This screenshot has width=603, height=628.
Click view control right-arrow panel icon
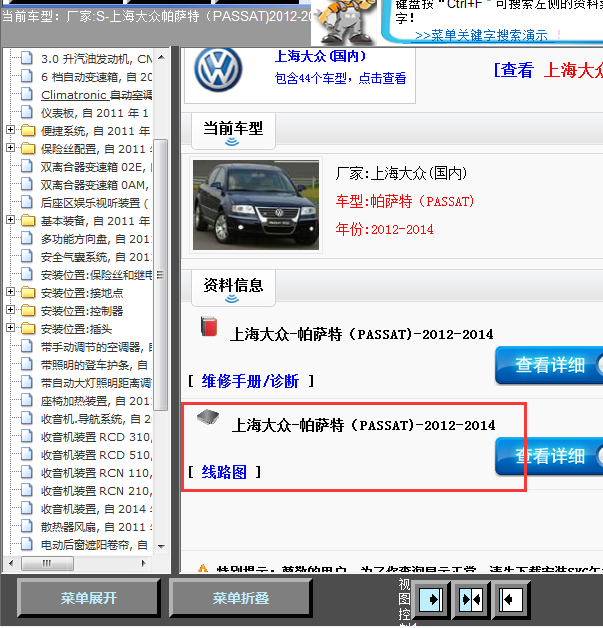tap(431, 599)
